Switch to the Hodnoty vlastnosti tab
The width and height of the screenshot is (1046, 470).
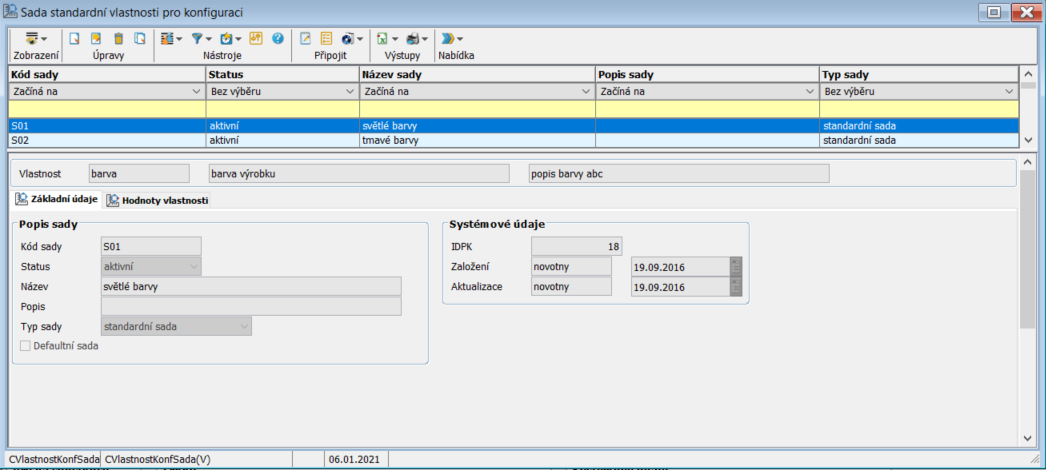158,200
